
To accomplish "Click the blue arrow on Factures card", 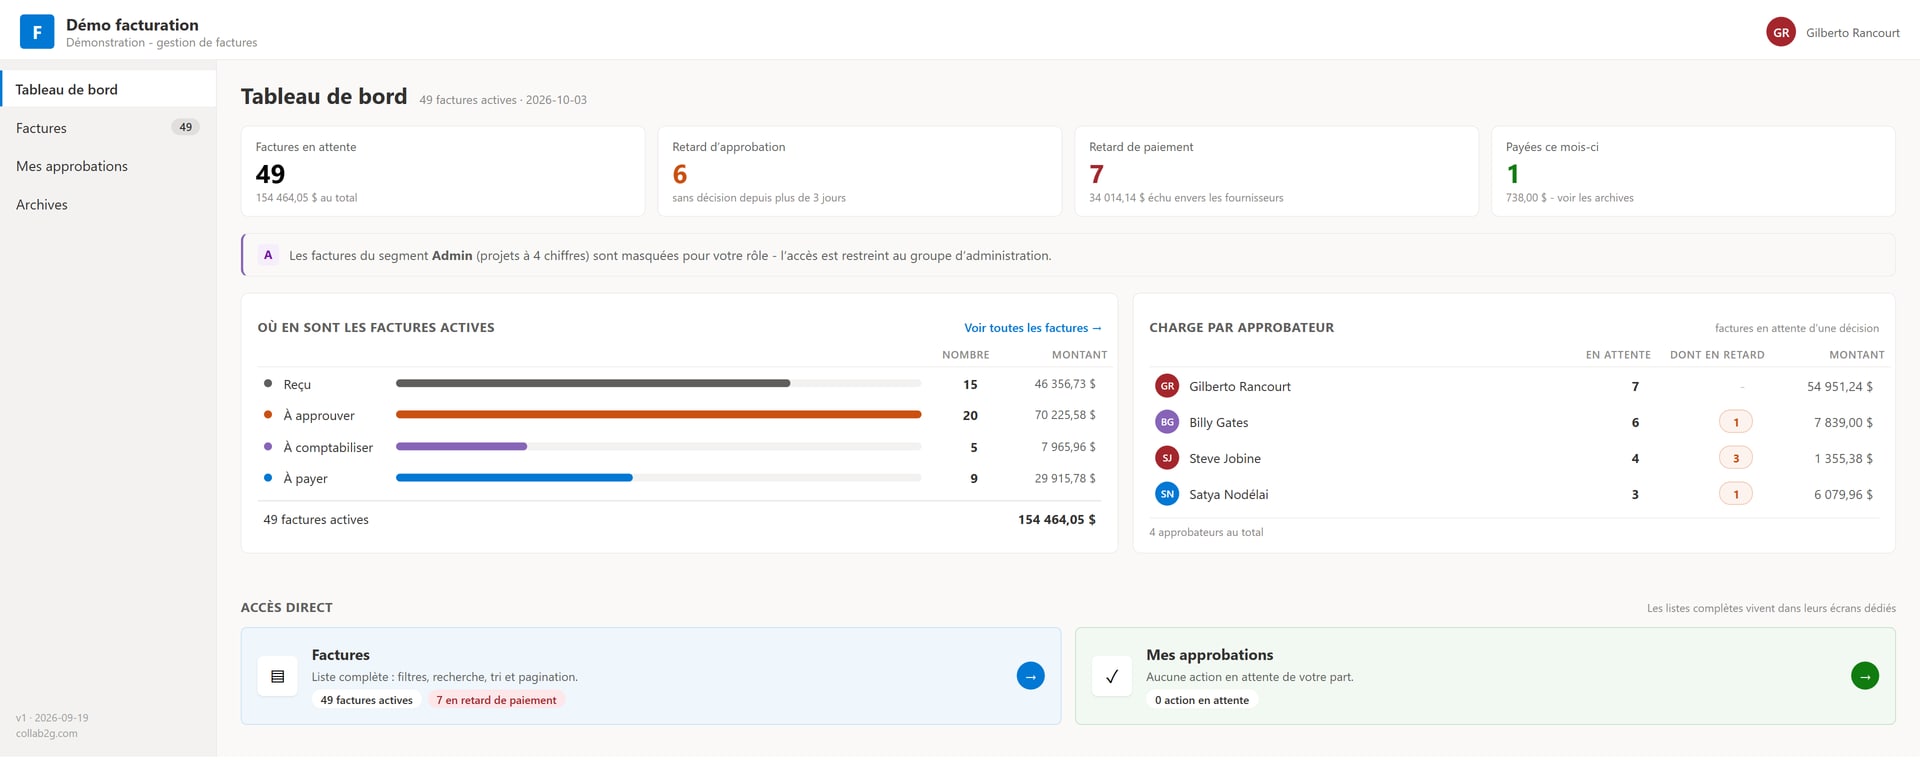I will [x=1030, y=676].
